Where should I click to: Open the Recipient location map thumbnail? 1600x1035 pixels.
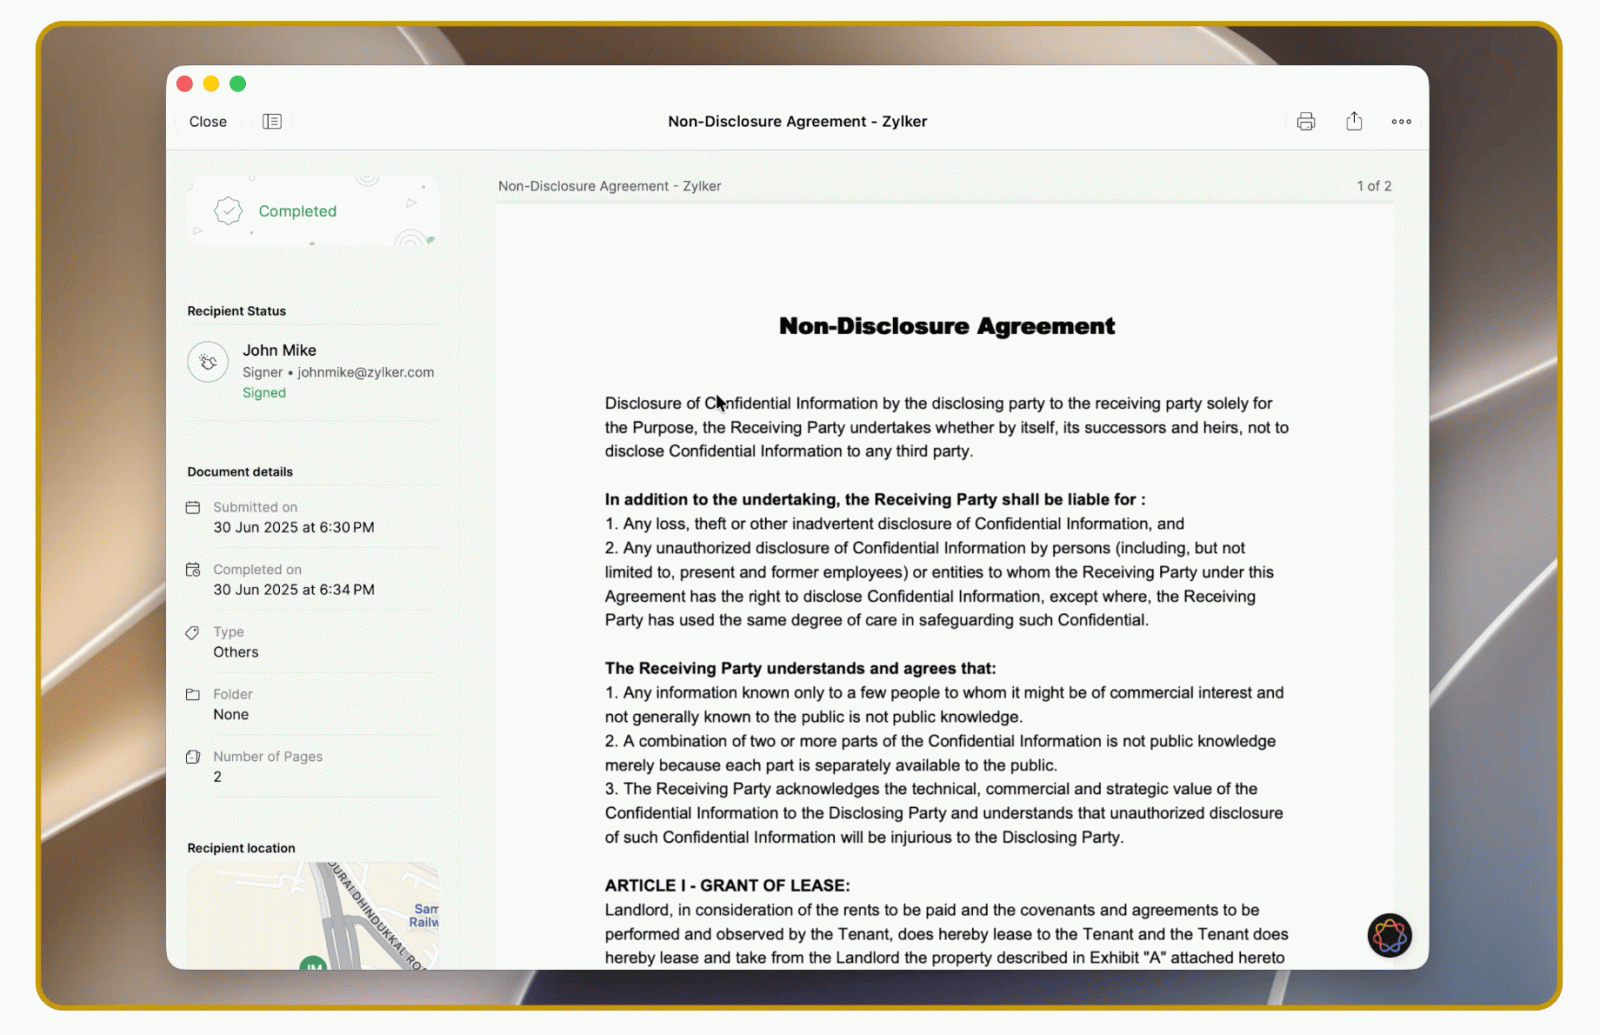click(x=313, y=915)
